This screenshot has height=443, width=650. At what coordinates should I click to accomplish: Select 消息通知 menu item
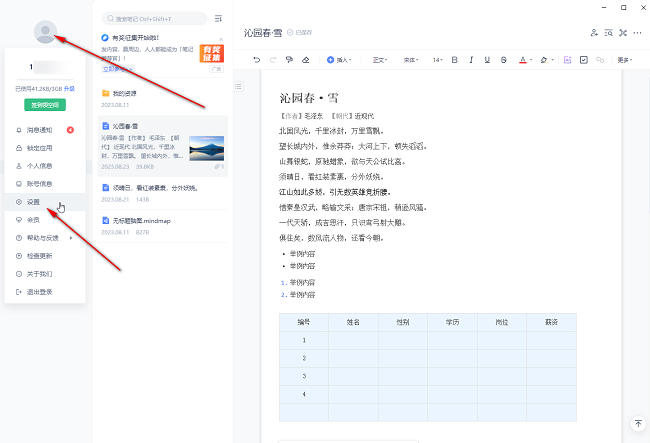(45, 130)
